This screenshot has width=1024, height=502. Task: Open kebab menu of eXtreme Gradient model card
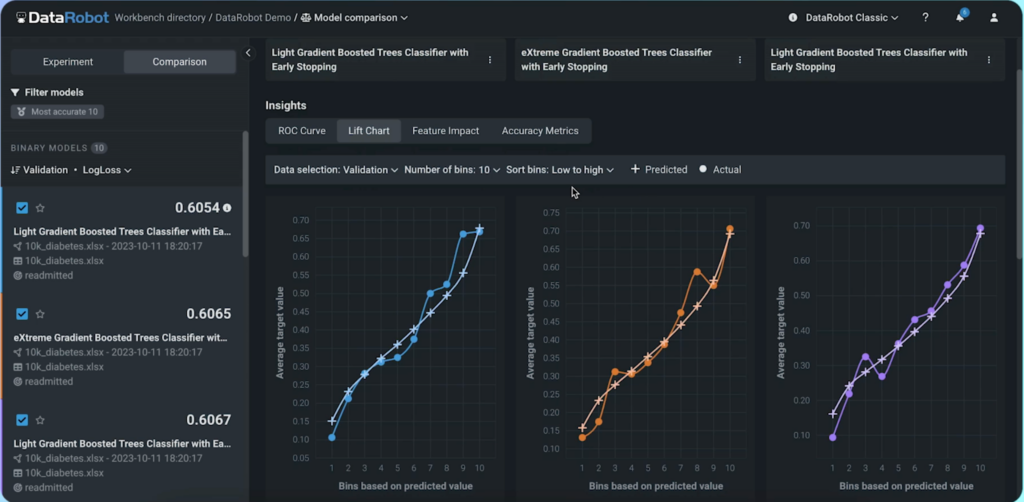pyautogui.click(x=740, y=60)
